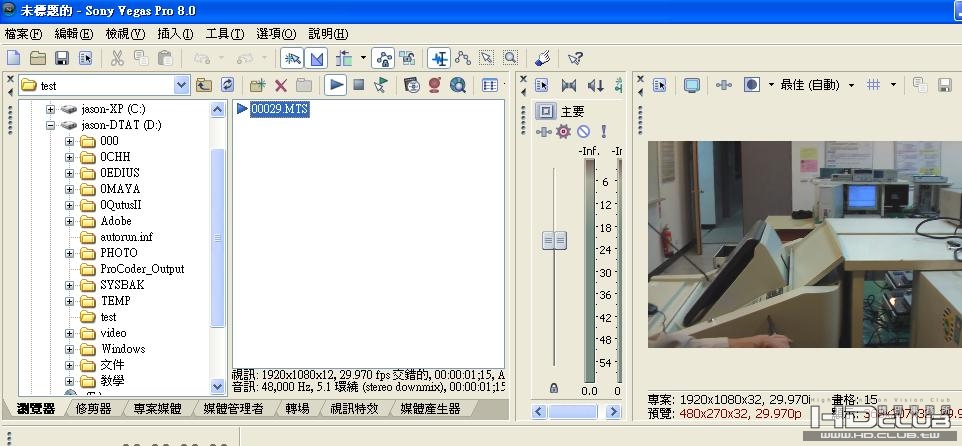Toggle Auto Preview in explorer toolbar
The image size is (962, 446).
pos(381,85)
